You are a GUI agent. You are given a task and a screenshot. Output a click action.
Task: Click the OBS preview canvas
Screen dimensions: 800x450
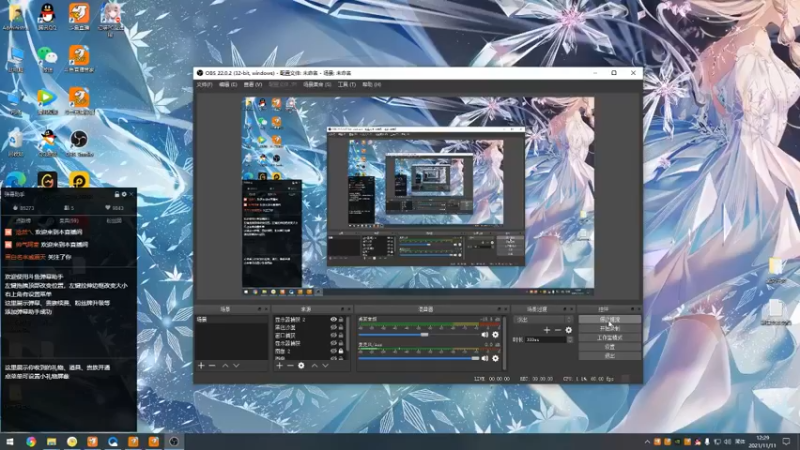pyautogui.click(x=418, y=196)
